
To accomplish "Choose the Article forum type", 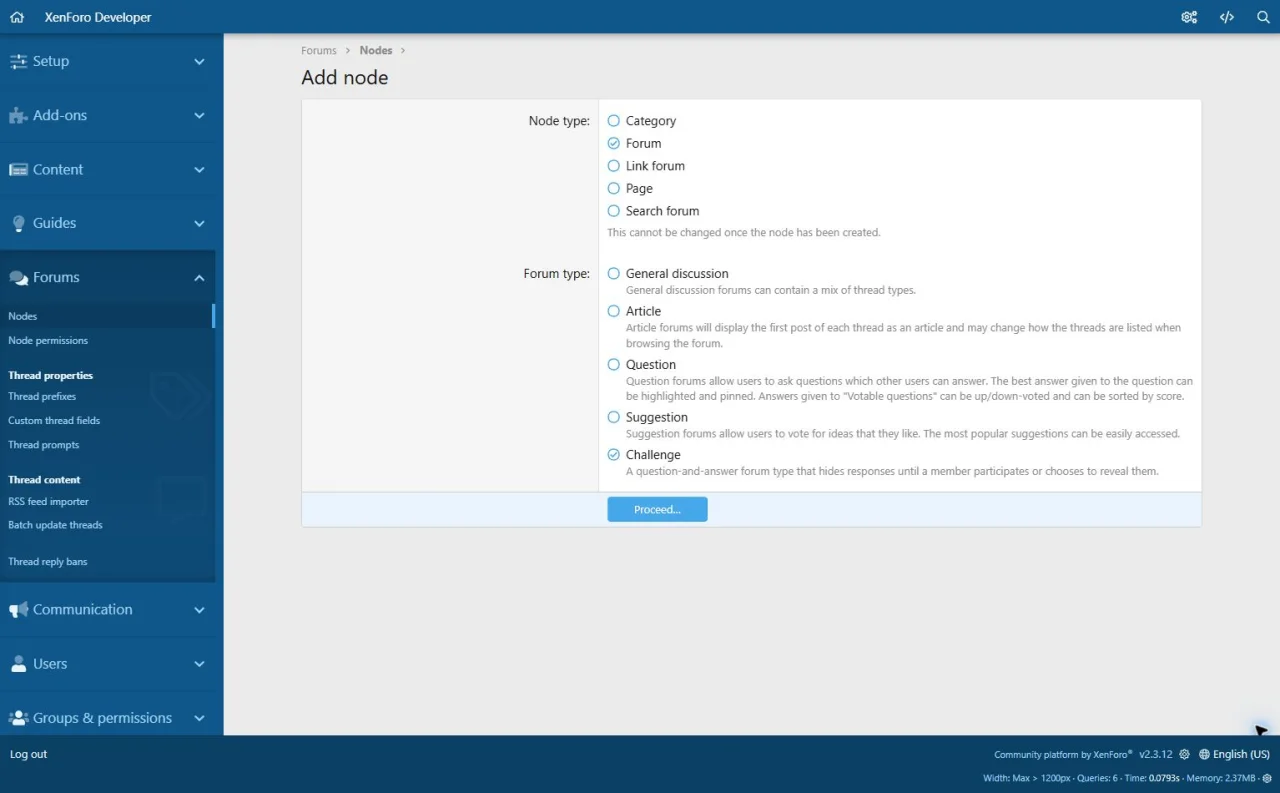I will pyautogui.click(x=614, y=311).
